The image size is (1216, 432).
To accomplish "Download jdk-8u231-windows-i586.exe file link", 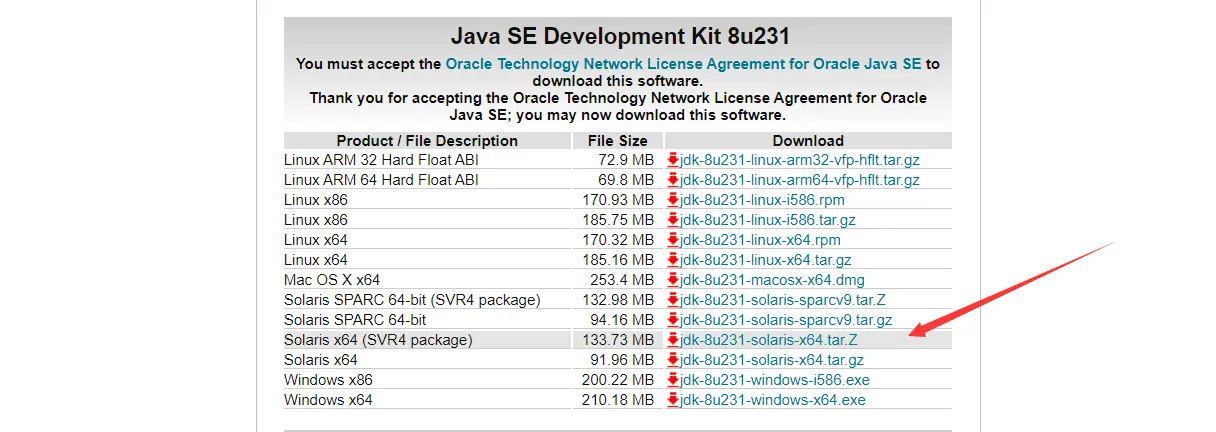I will pyautogui.click(x=774, y=380).
